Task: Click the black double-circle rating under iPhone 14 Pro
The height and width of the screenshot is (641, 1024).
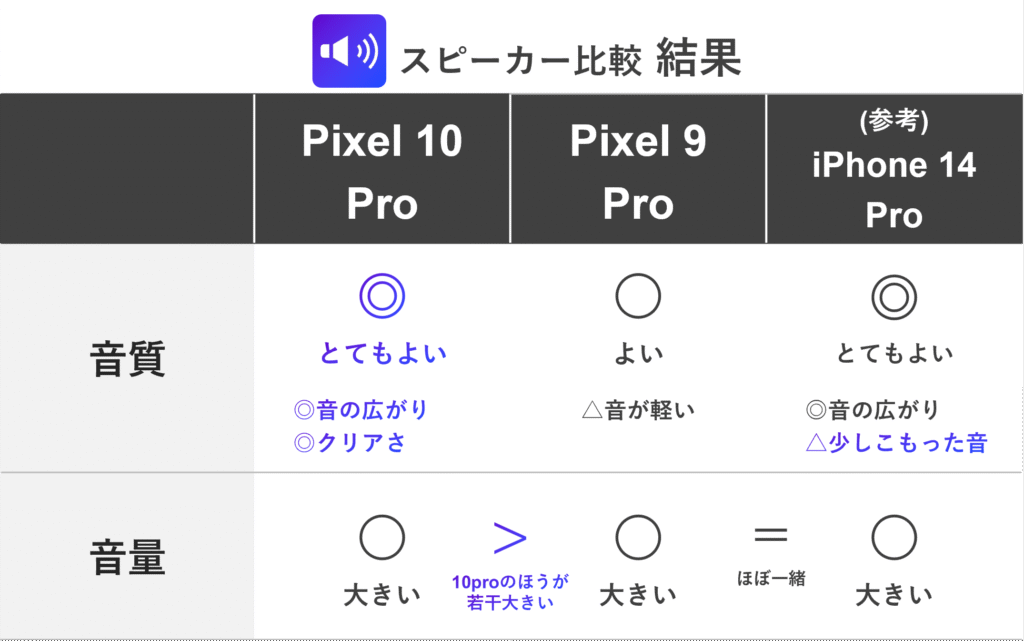Action: coord(894,296)
